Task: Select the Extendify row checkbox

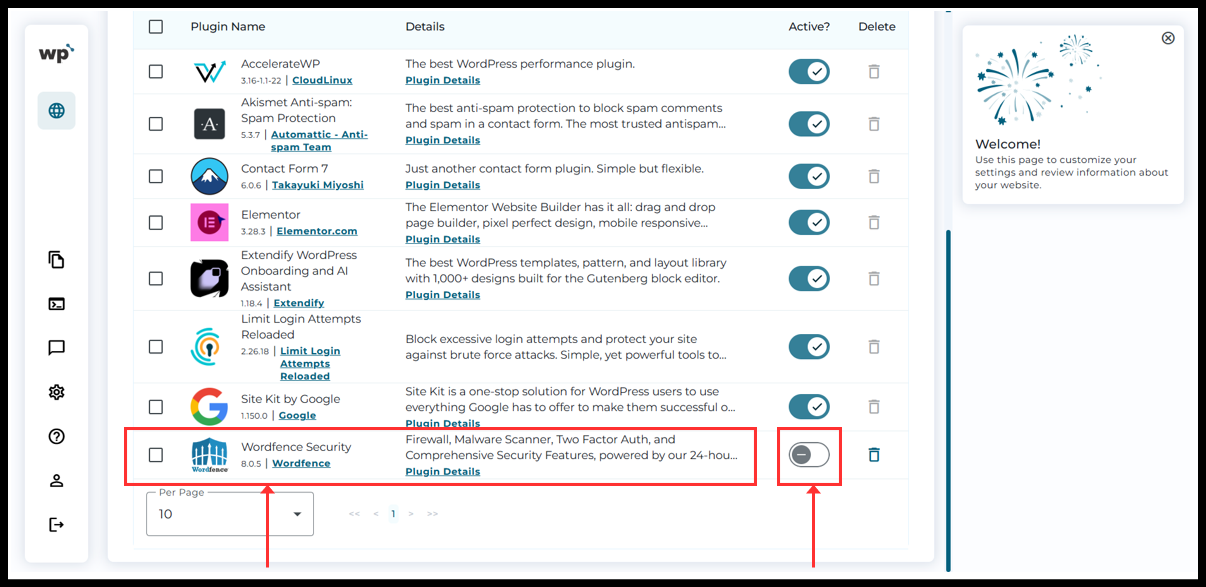Action: 155,278
